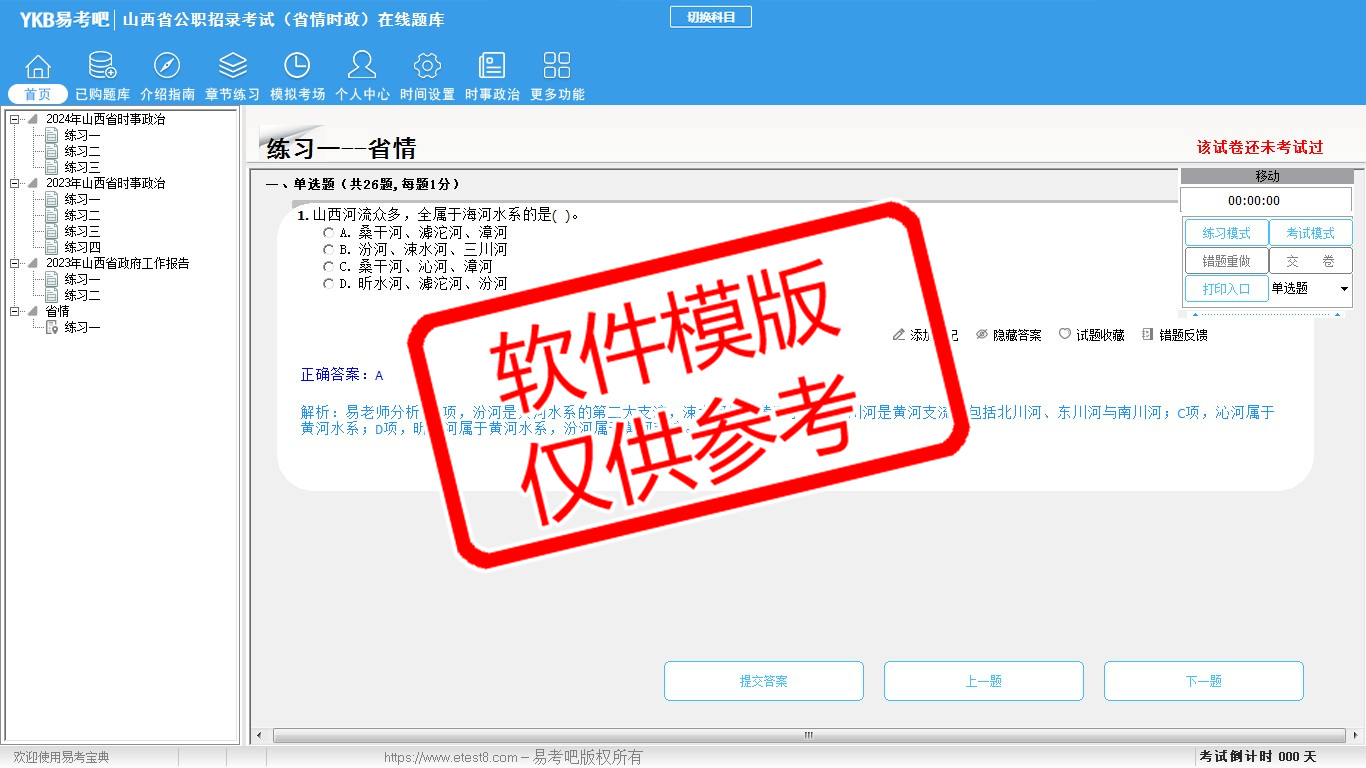This screenshot has width=1366, height=768.
Task: Switch to 考试模式 exam mode
Action: click(1310, 233)
